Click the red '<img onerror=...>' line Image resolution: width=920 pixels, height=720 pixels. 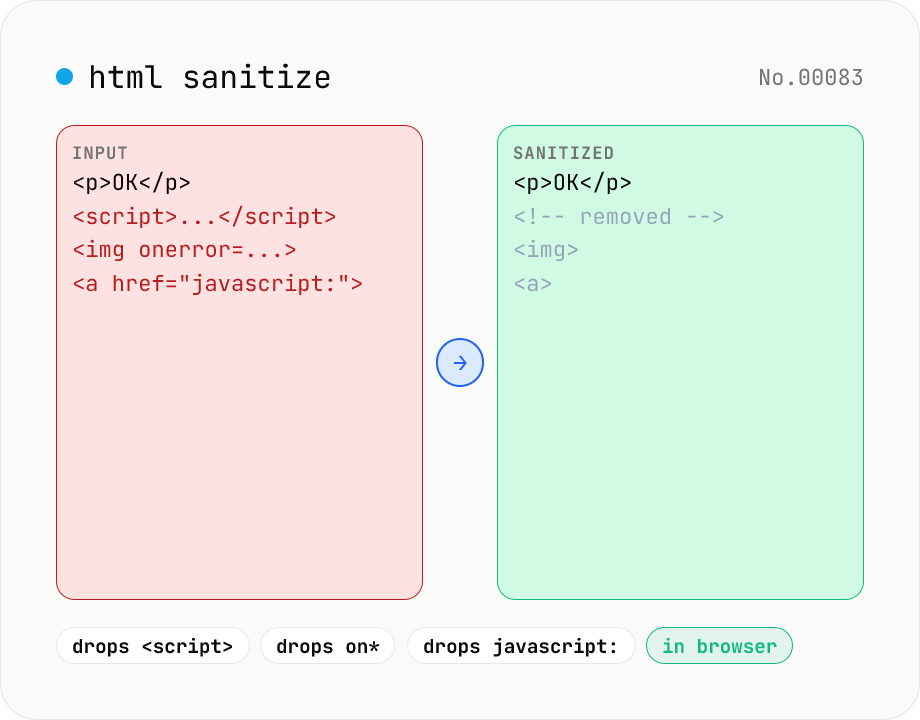tap(184, 250)
